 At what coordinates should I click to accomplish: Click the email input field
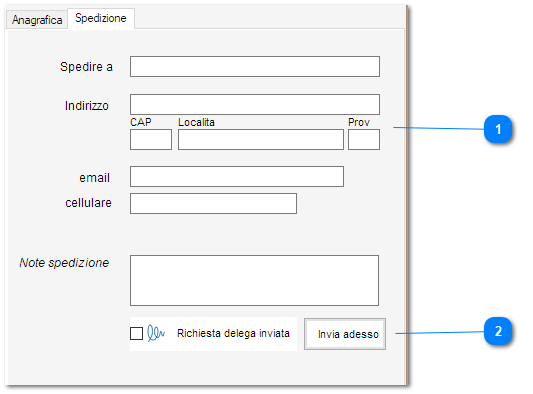click(237, 176)
